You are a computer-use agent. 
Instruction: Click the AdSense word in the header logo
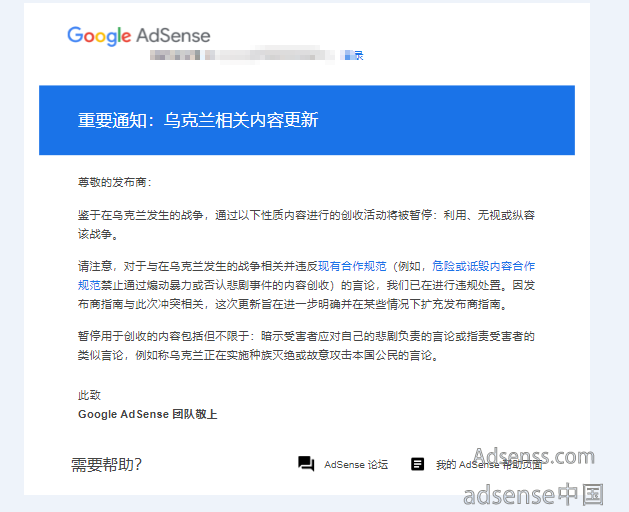coord(173,36)
